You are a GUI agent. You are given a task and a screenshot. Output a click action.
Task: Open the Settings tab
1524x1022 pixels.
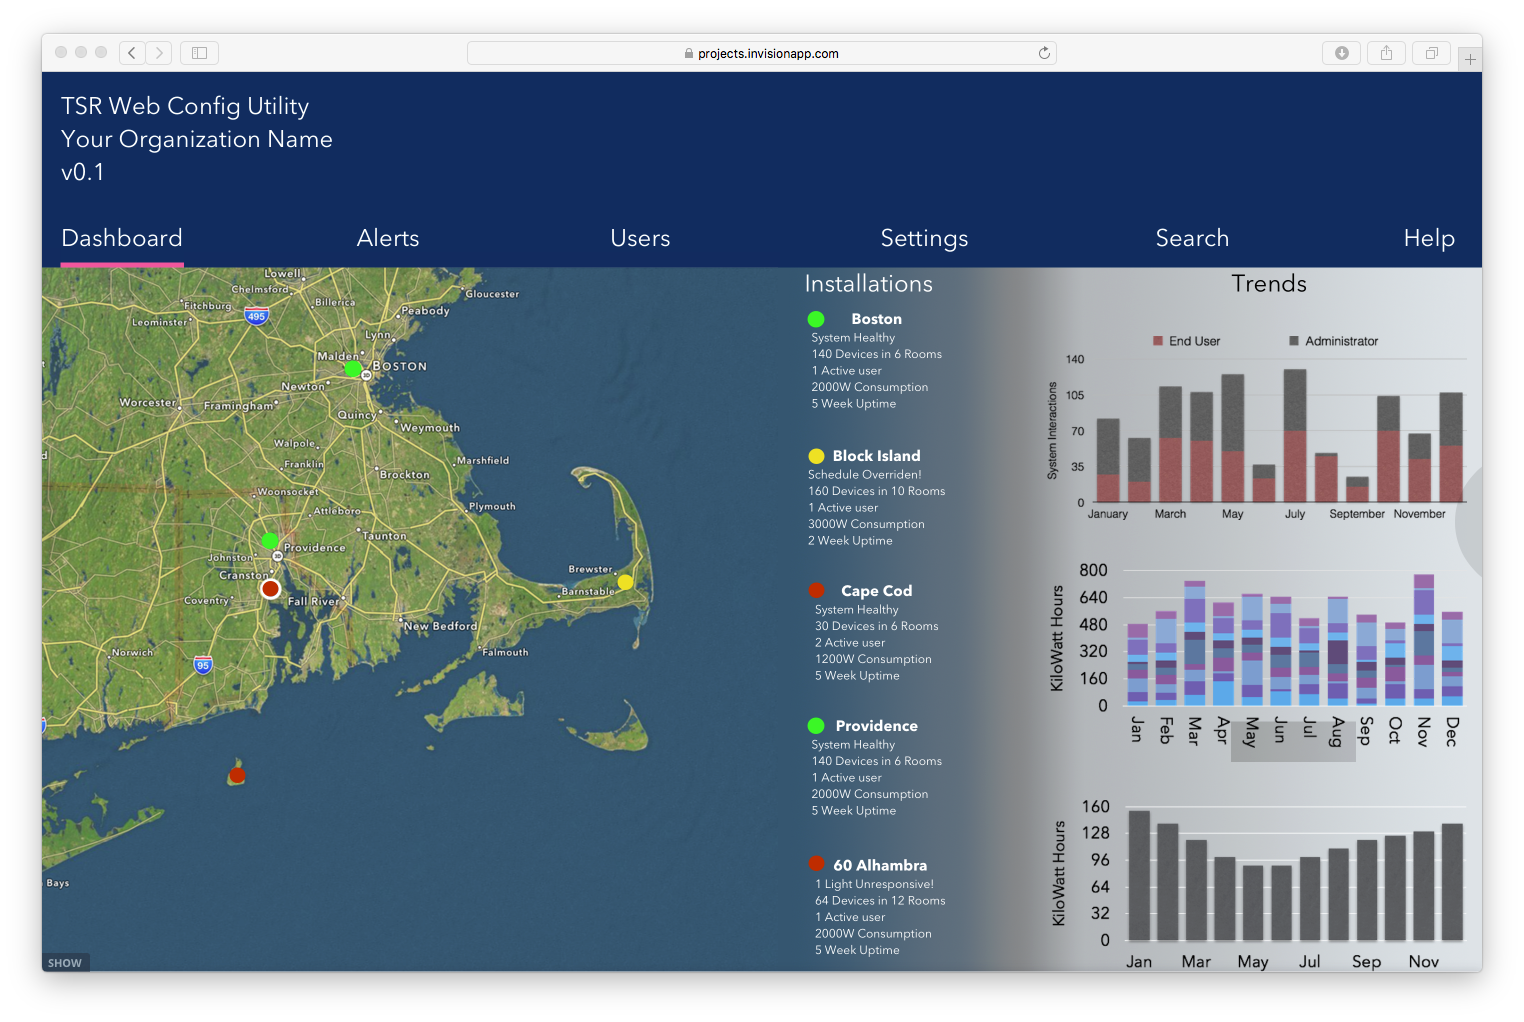[x=924, y=238]
